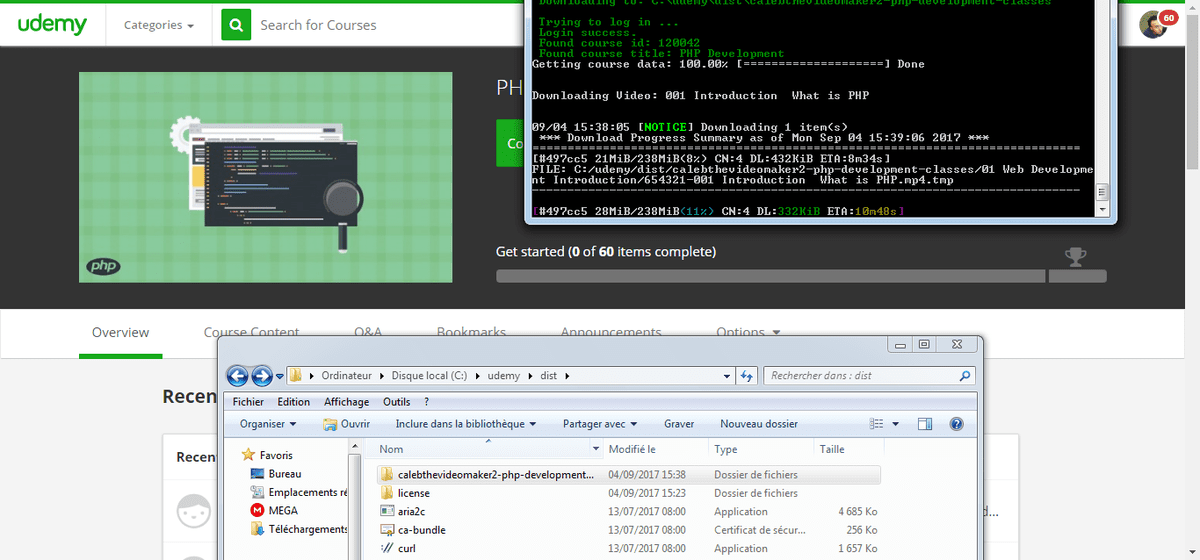Open the Organiser dropdown

point(268,424)
